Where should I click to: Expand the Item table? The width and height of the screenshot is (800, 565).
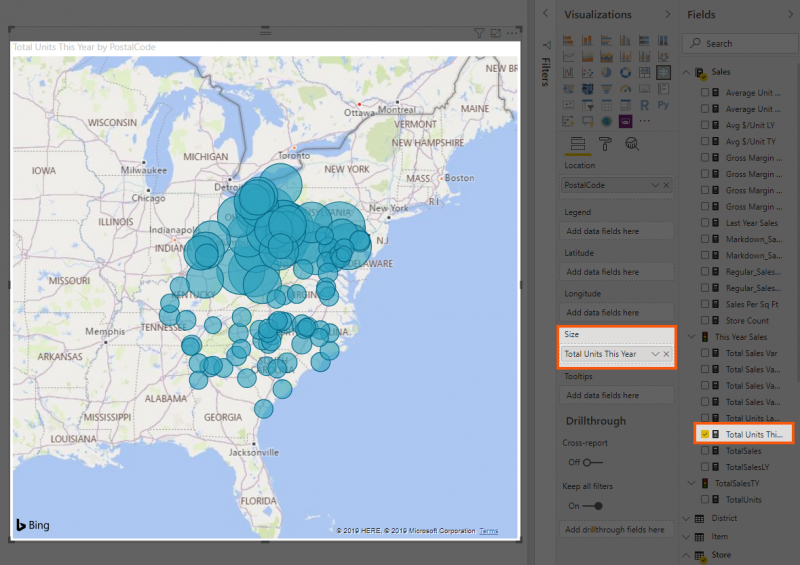686,536
